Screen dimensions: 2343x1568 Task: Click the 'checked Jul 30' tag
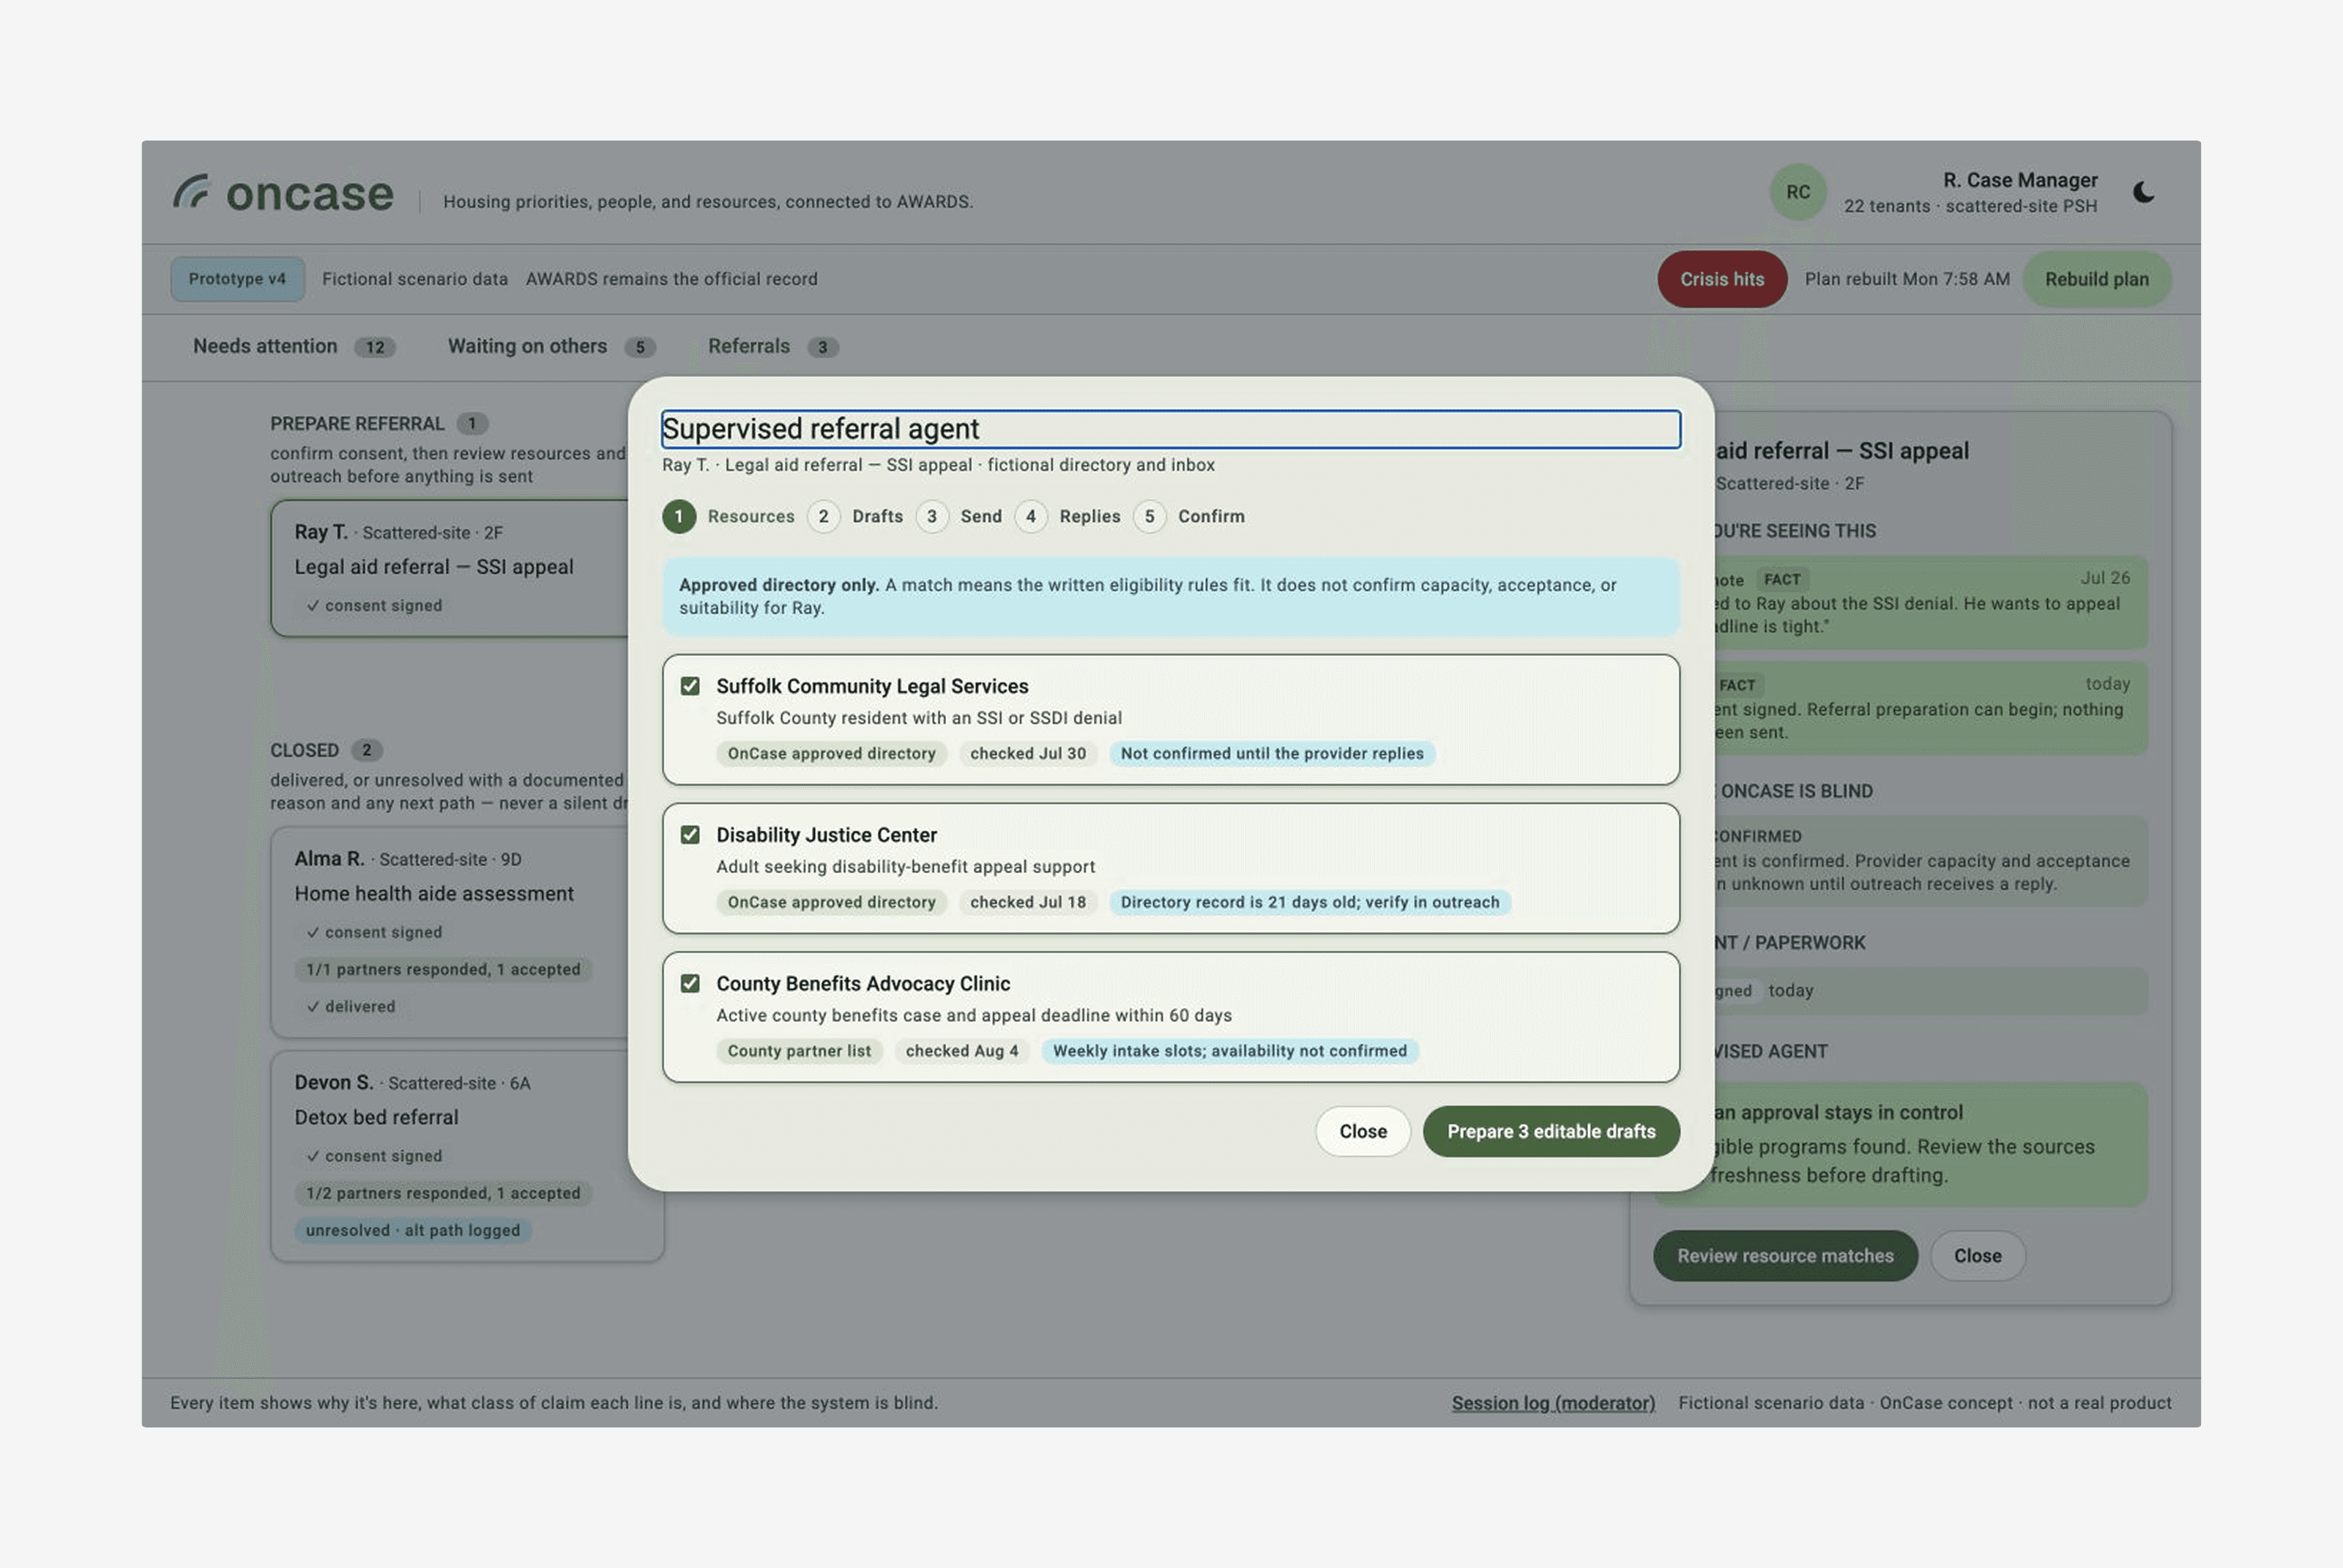[1028, 754]
